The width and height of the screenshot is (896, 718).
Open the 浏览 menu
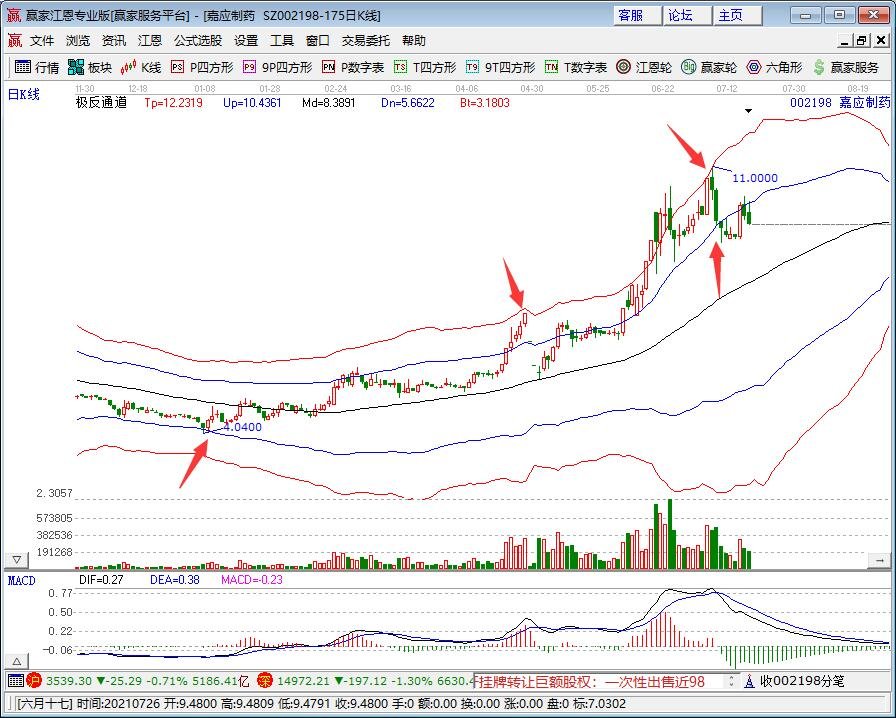tap(78, 41)
